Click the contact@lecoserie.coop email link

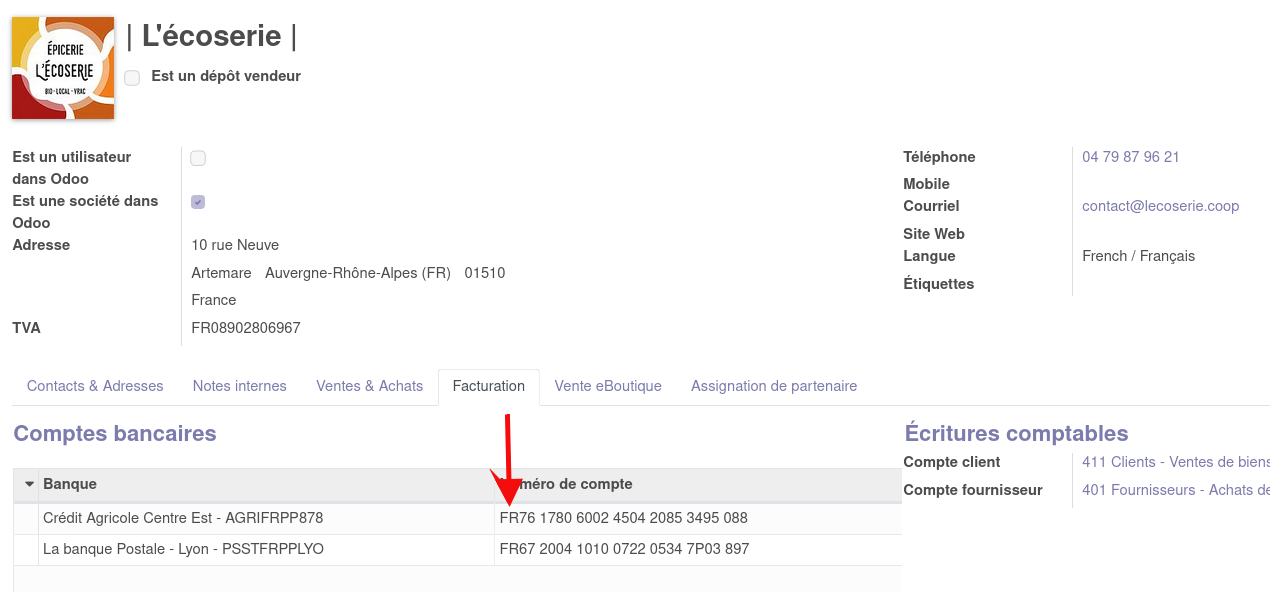pyautogui.click(x=1160, y=206)
